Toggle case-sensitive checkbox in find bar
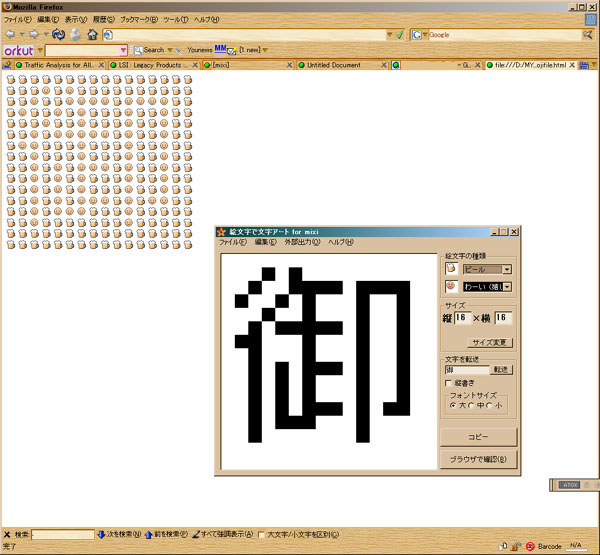Viewport: 600px width, 555px height. 261,535
